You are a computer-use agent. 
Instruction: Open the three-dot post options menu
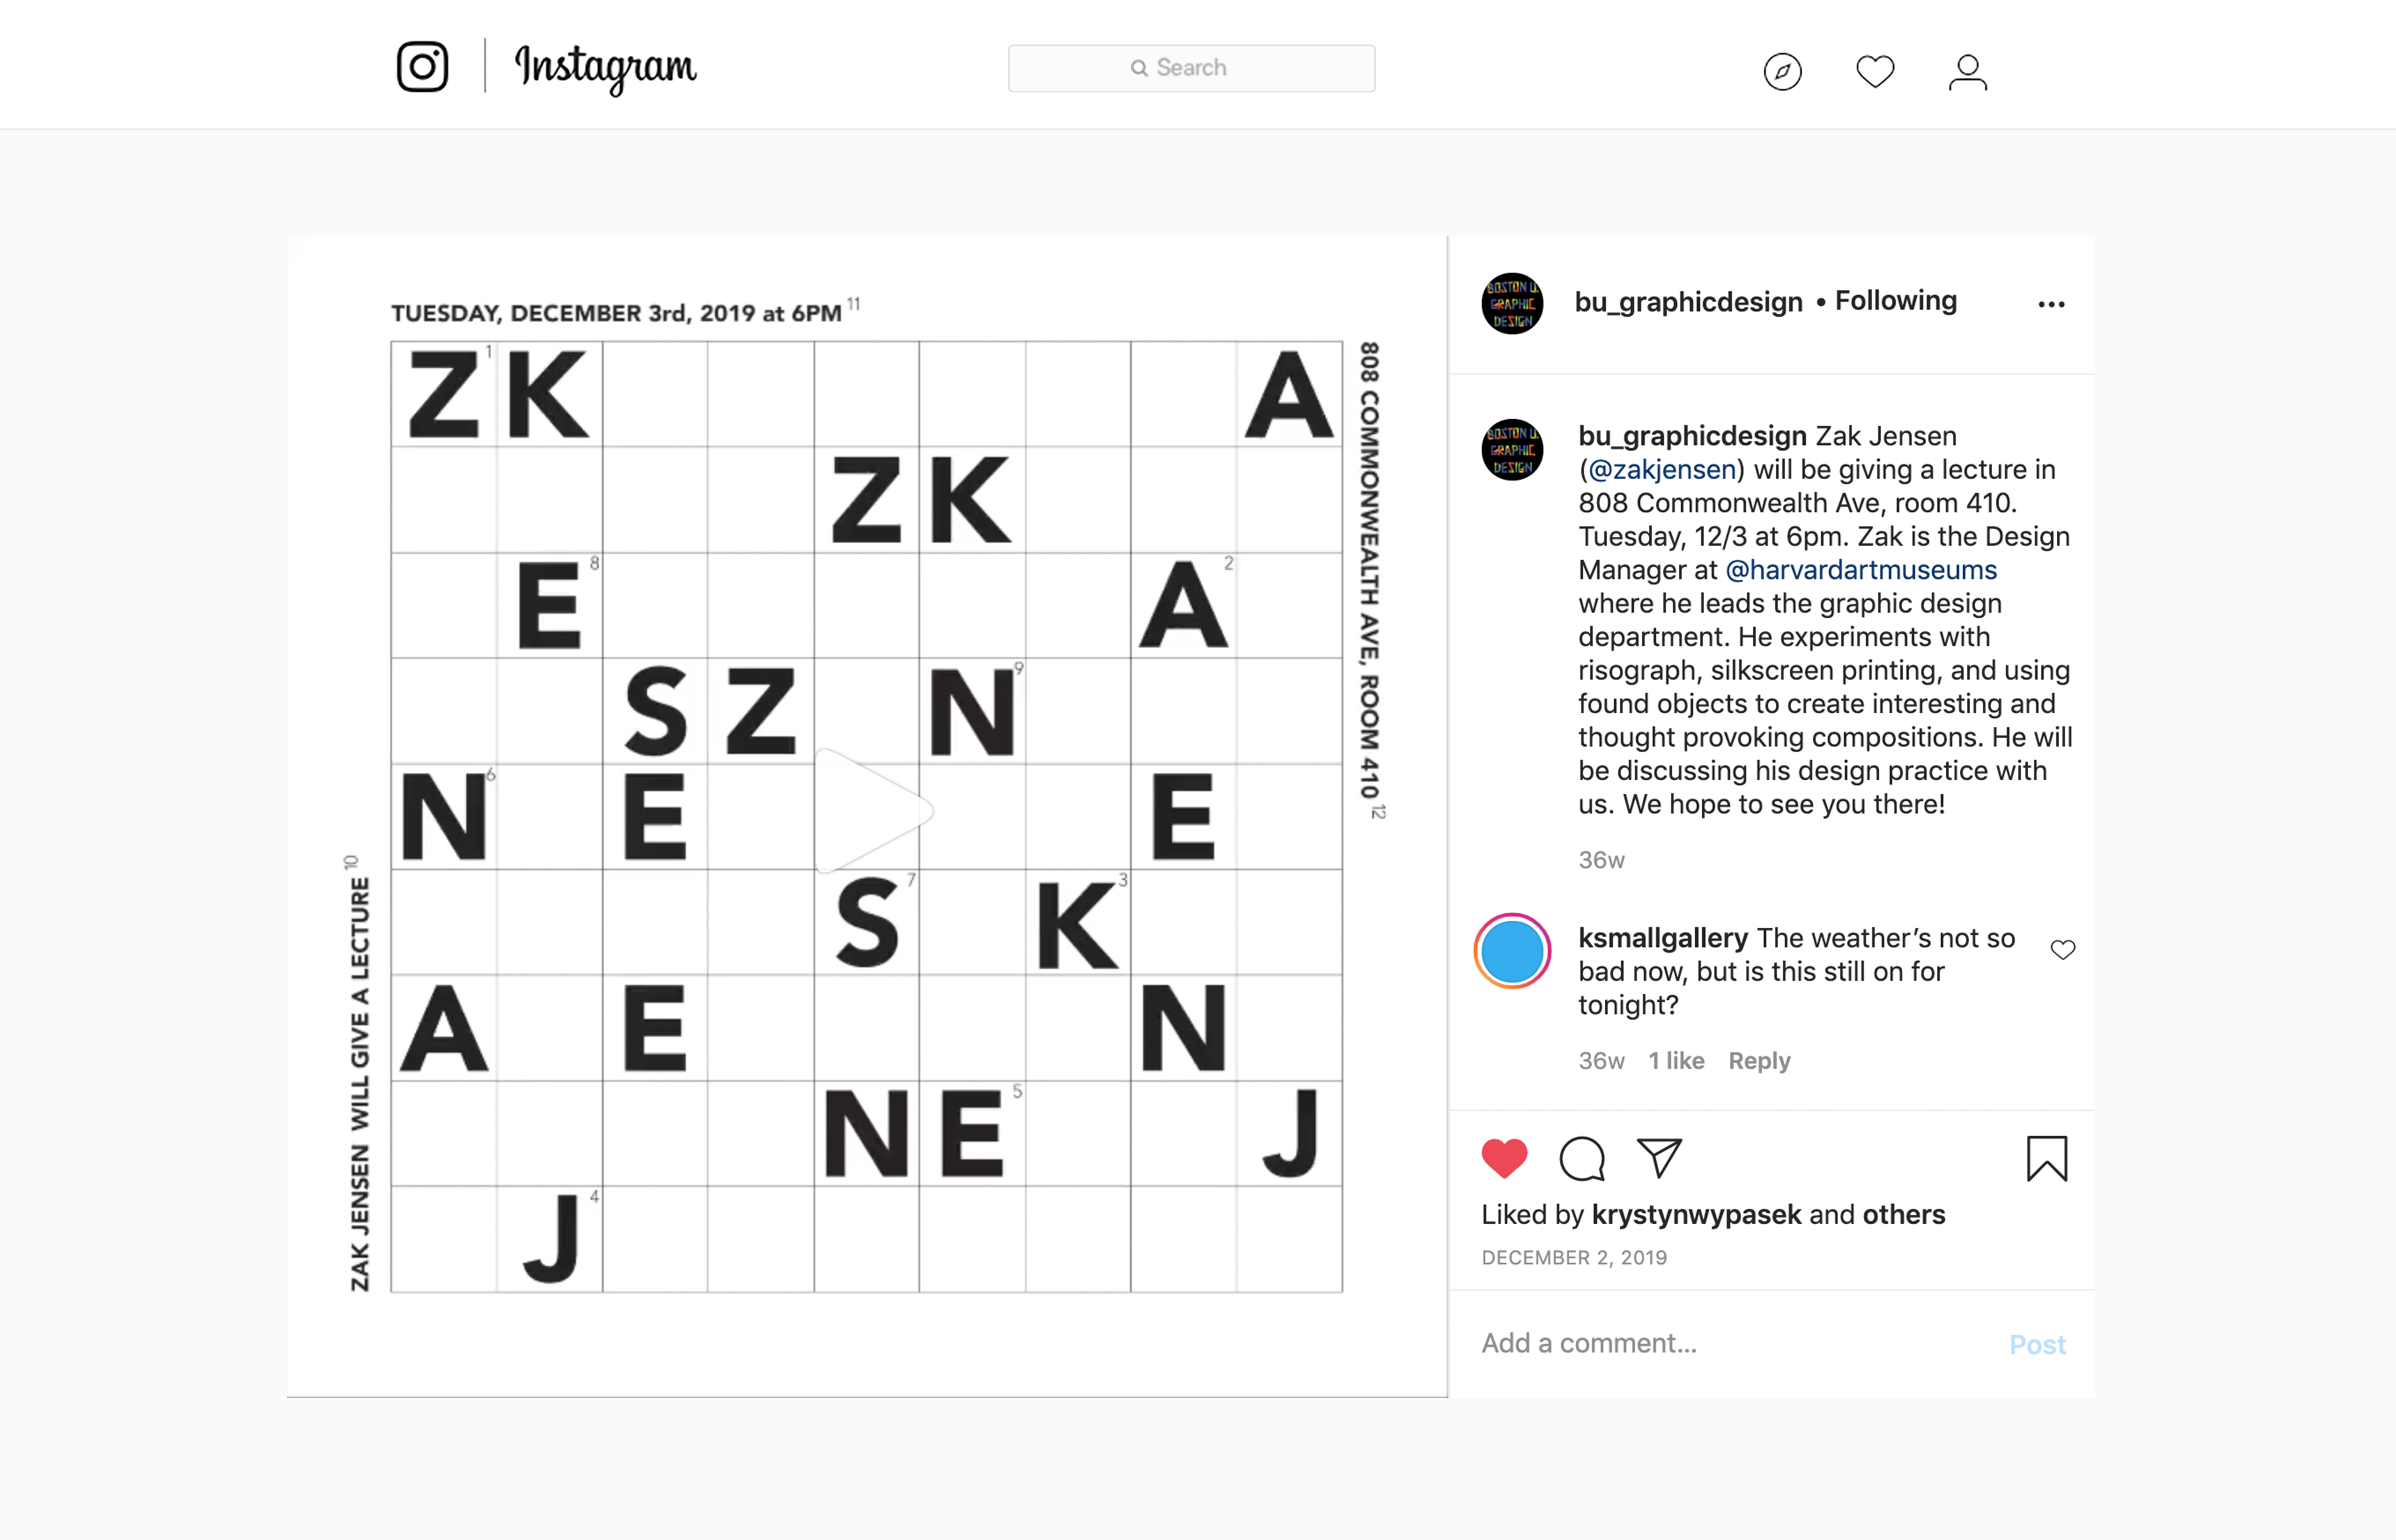click(x=2051, y=304)
